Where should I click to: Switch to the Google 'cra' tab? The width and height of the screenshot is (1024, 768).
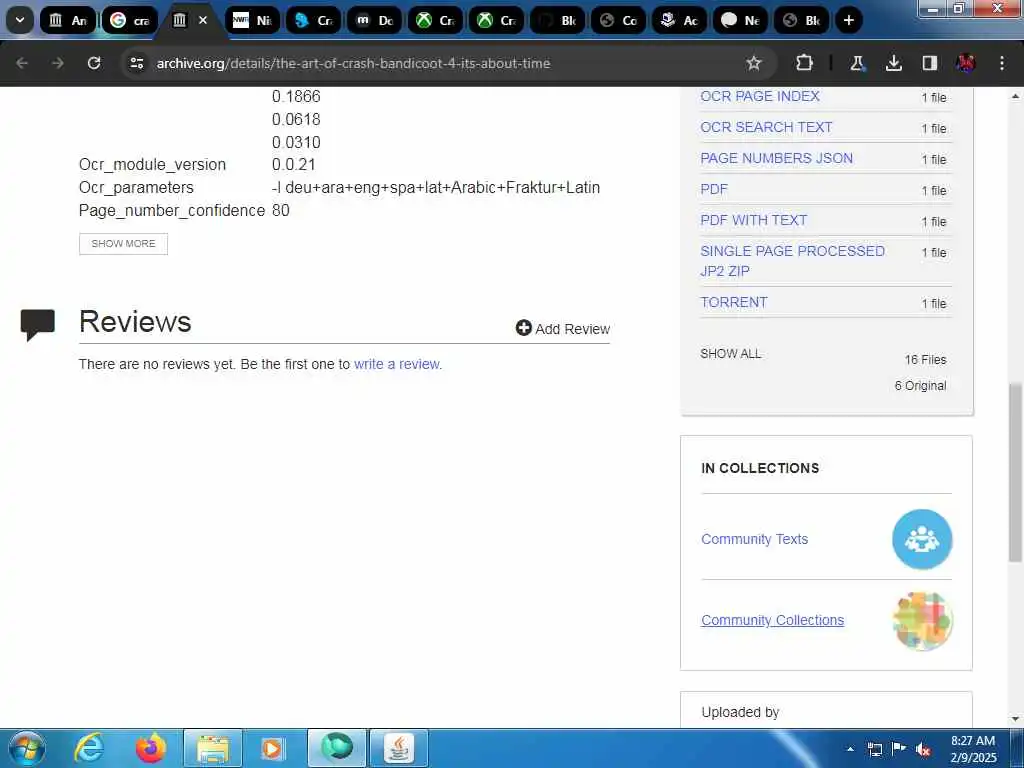129,20
